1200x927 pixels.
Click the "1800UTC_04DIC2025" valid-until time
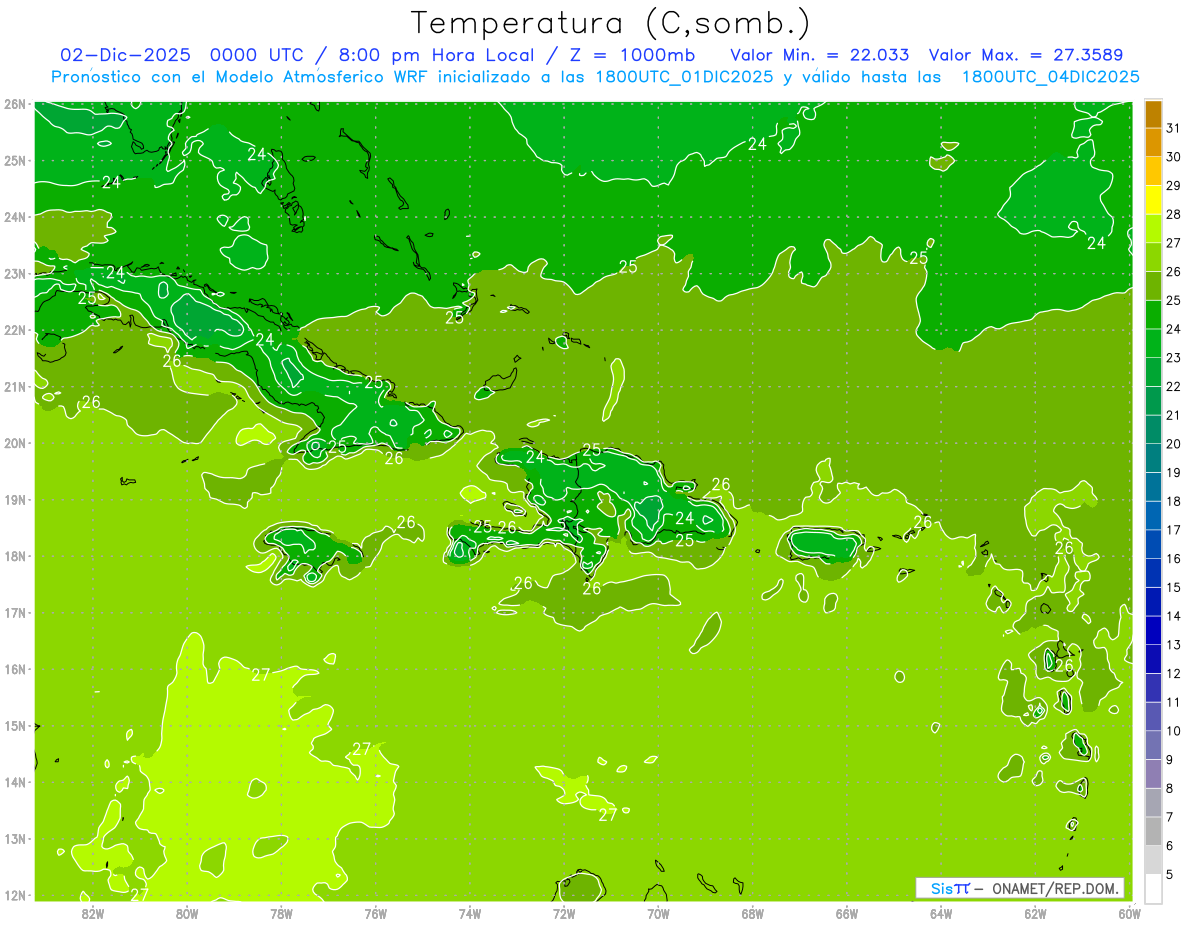coord(1050,77)
